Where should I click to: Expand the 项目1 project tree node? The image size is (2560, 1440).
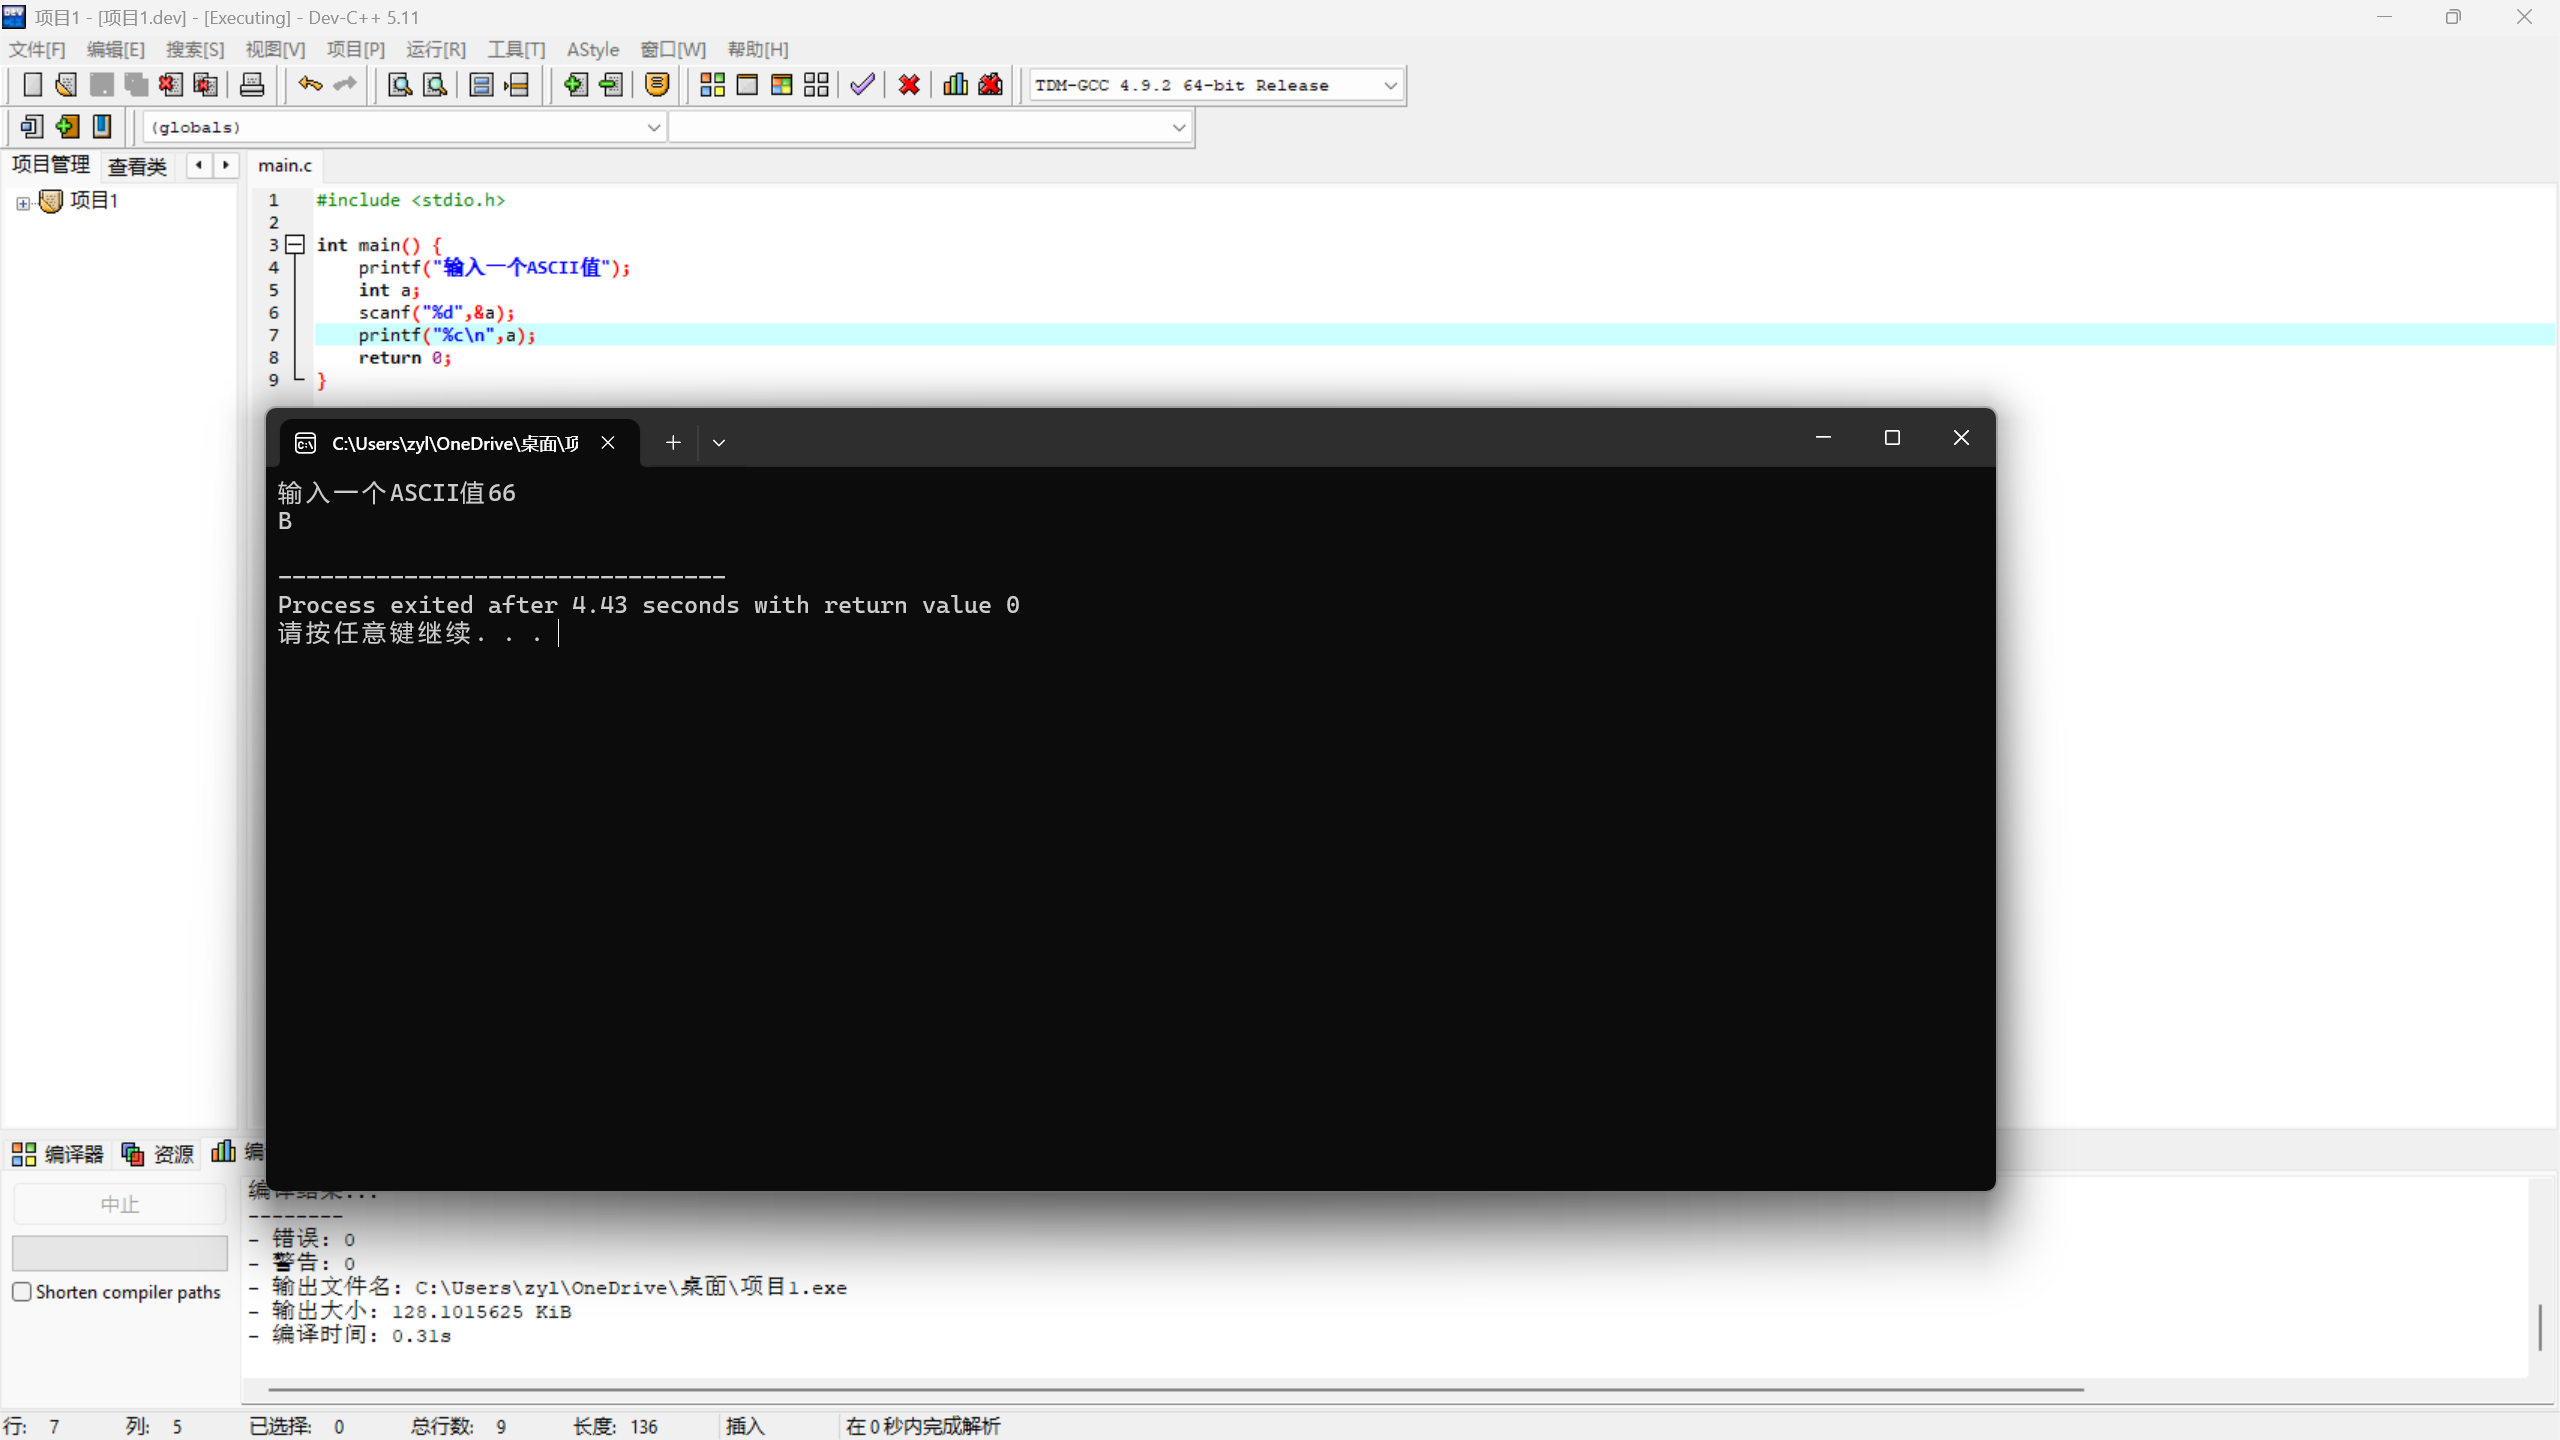23,203
